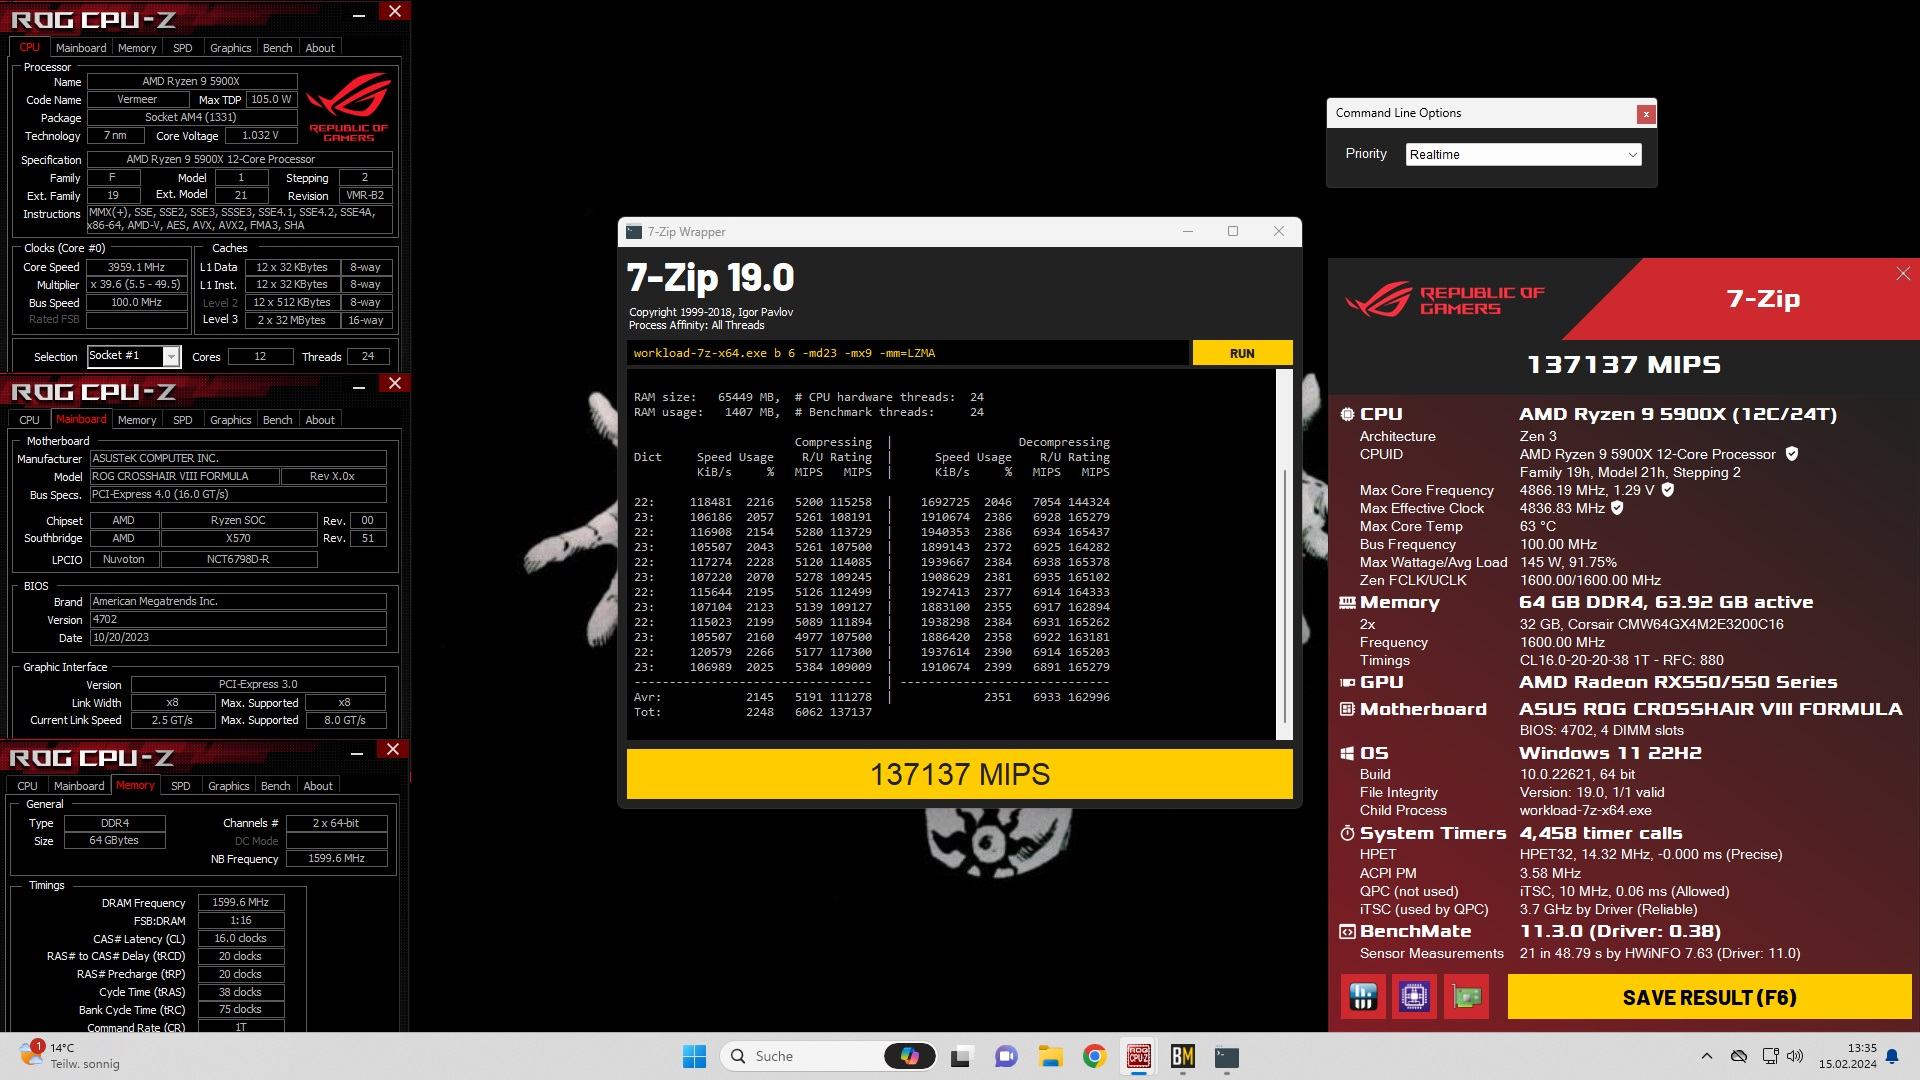This screenshot has width=1920, height=1080.
Task: Open Google Chrome from the taskbar
Action: tap(1094, 1056)
